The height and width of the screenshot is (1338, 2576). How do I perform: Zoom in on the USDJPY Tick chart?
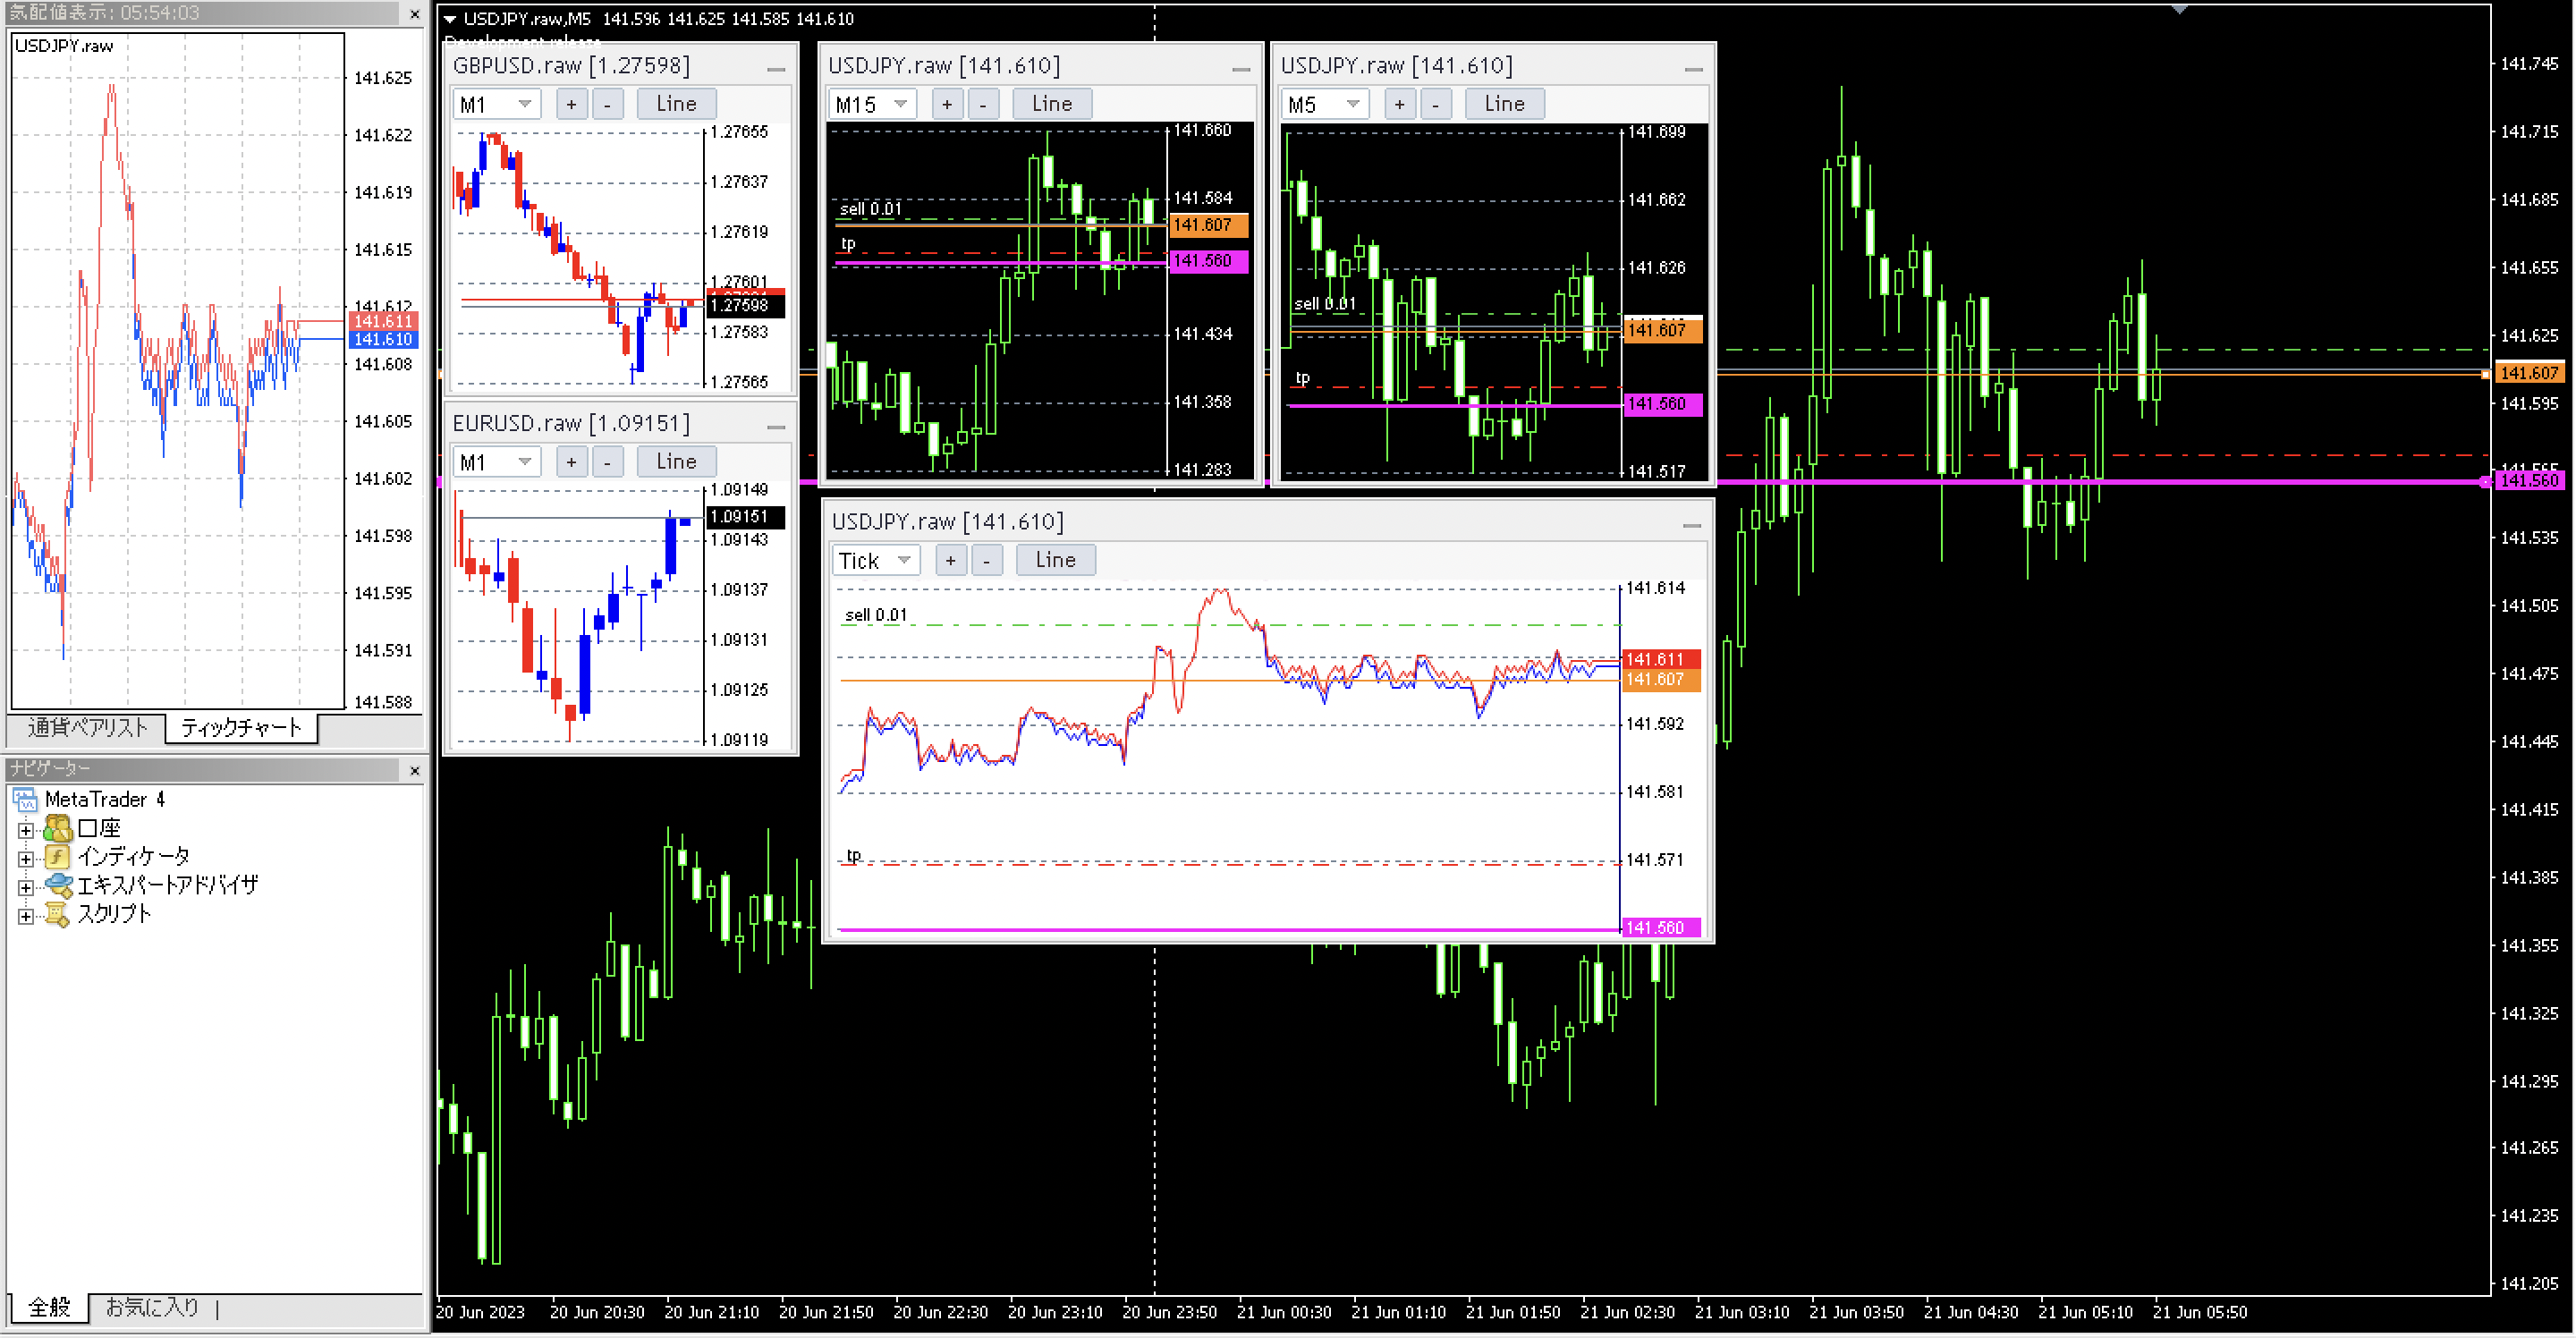coord(950,560)
